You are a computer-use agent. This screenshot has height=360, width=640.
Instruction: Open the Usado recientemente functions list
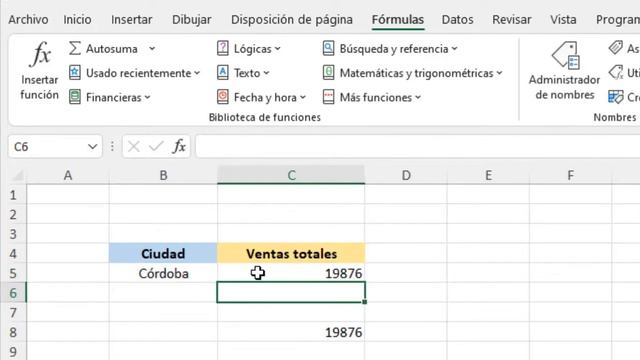(134, 73)
